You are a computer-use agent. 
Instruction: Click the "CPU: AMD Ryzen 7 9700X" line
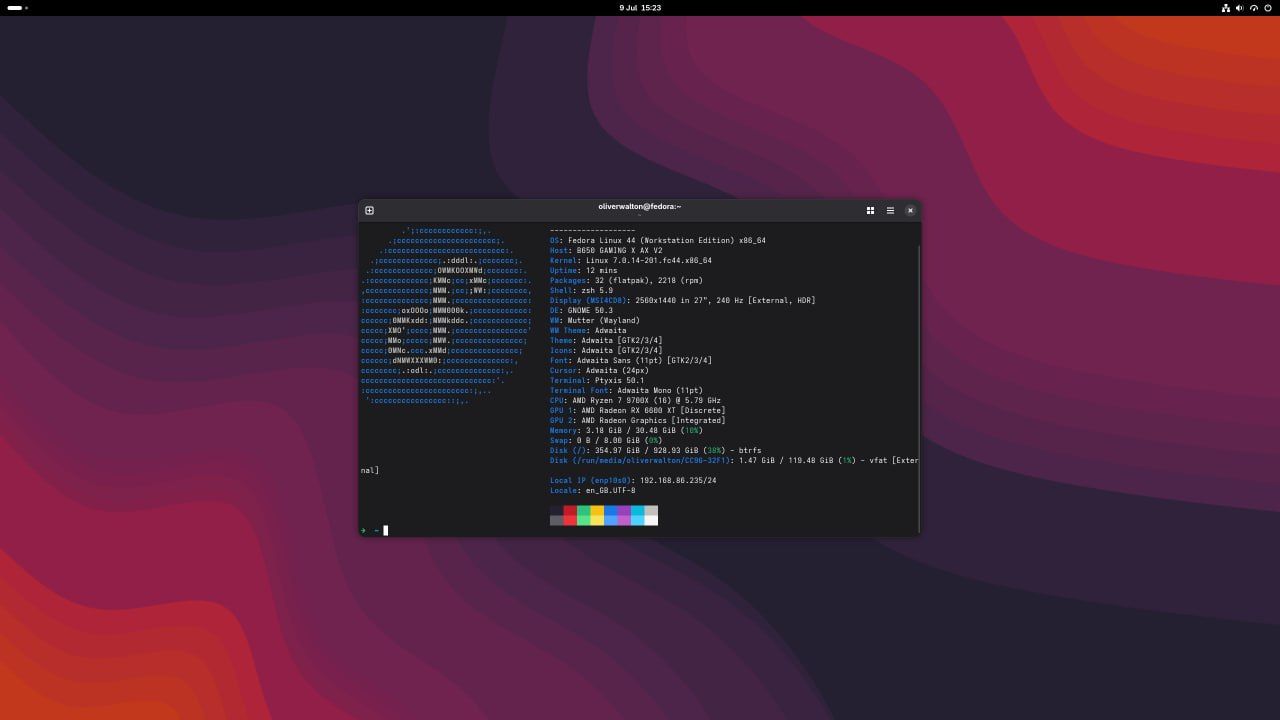(x=635, y=400)
